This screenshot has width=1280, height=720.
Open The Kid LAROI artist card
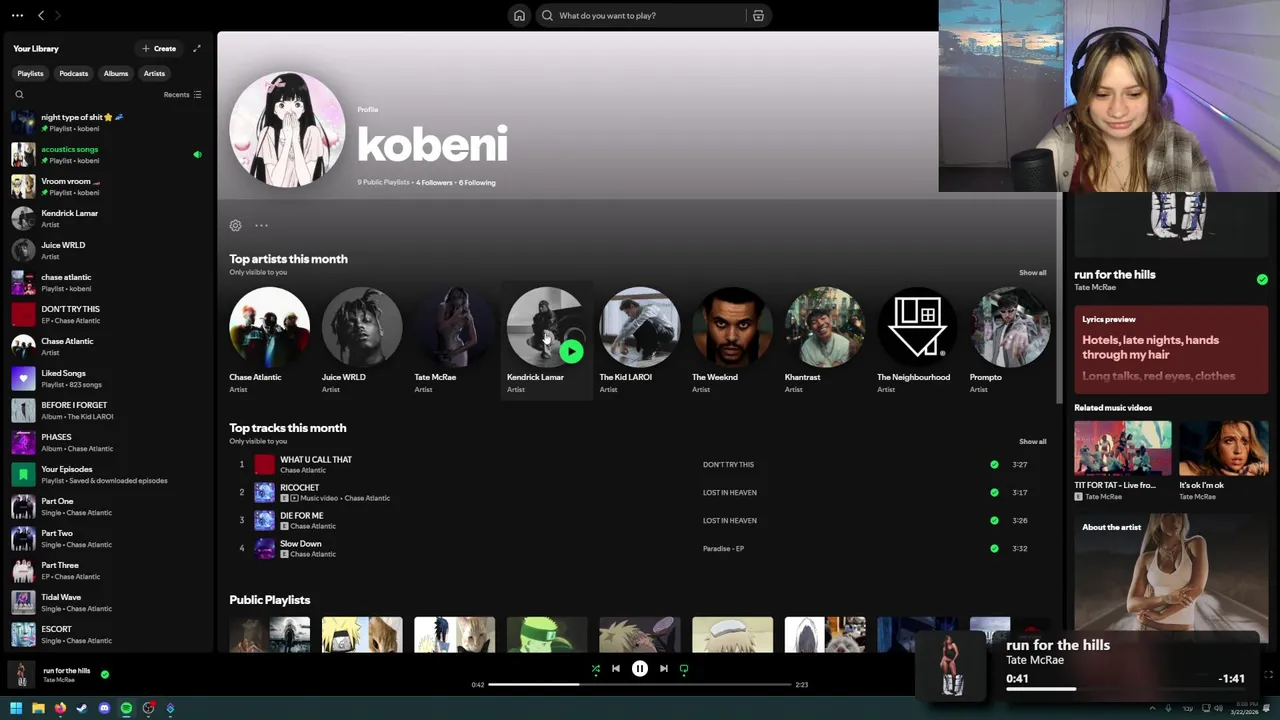pyautogui.click(x=639, y=340)
